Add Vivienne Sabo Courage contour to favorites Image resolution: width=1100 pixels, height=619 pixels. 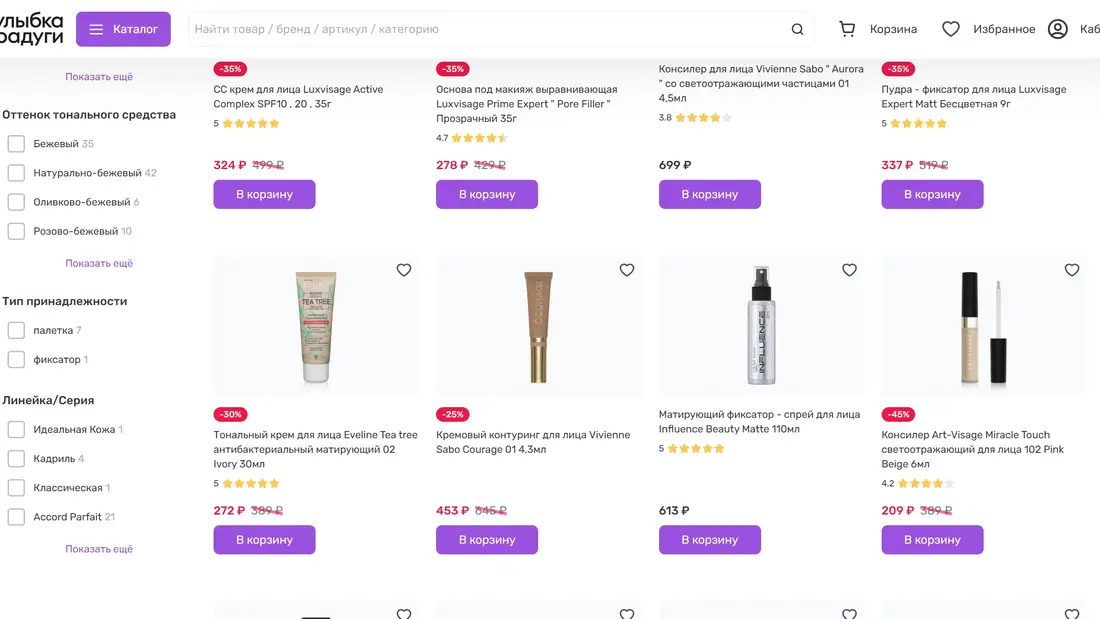click(x=627, y=270)
